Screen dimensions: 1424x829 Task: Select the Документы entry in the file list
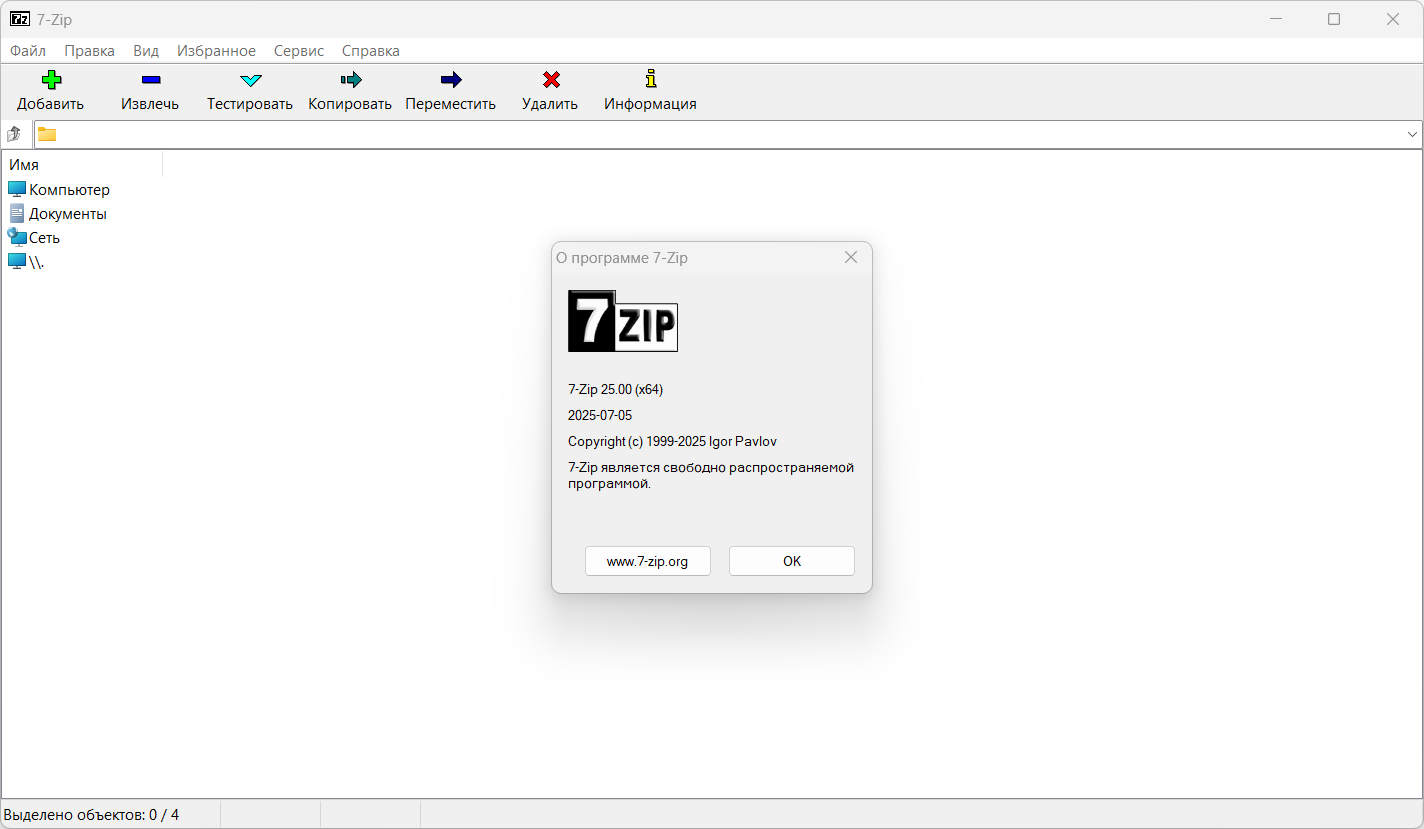(x=57, y=214)
